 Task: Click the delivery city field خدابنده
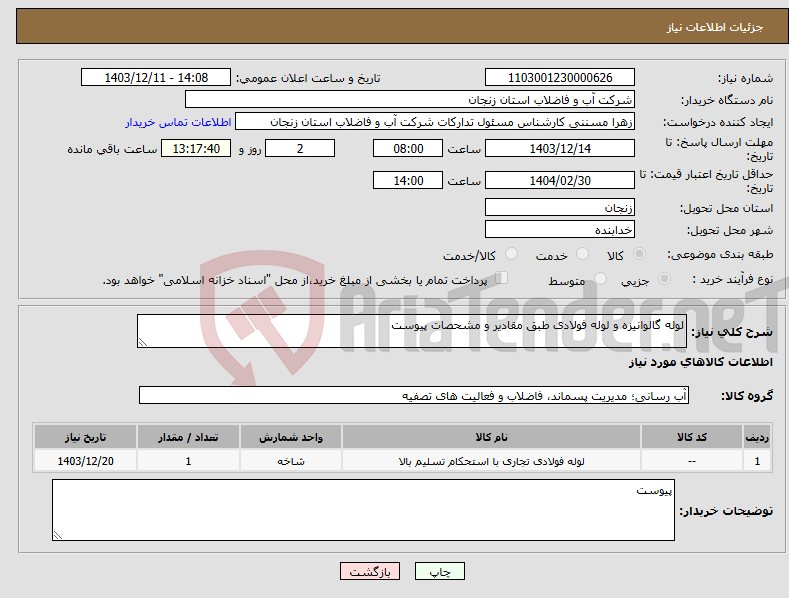coord(560,230)
